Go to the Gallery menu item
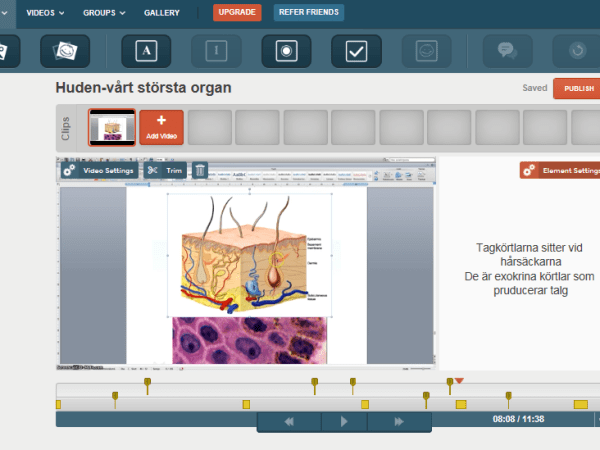The width and height of the screenshot is (600, 450). [x=162, y=13]
